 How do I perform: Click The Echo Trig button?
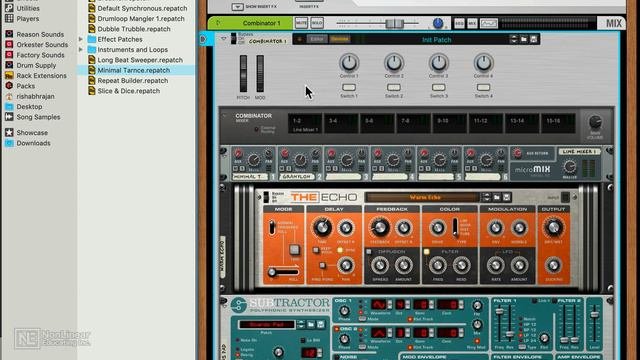click(294, 250)
